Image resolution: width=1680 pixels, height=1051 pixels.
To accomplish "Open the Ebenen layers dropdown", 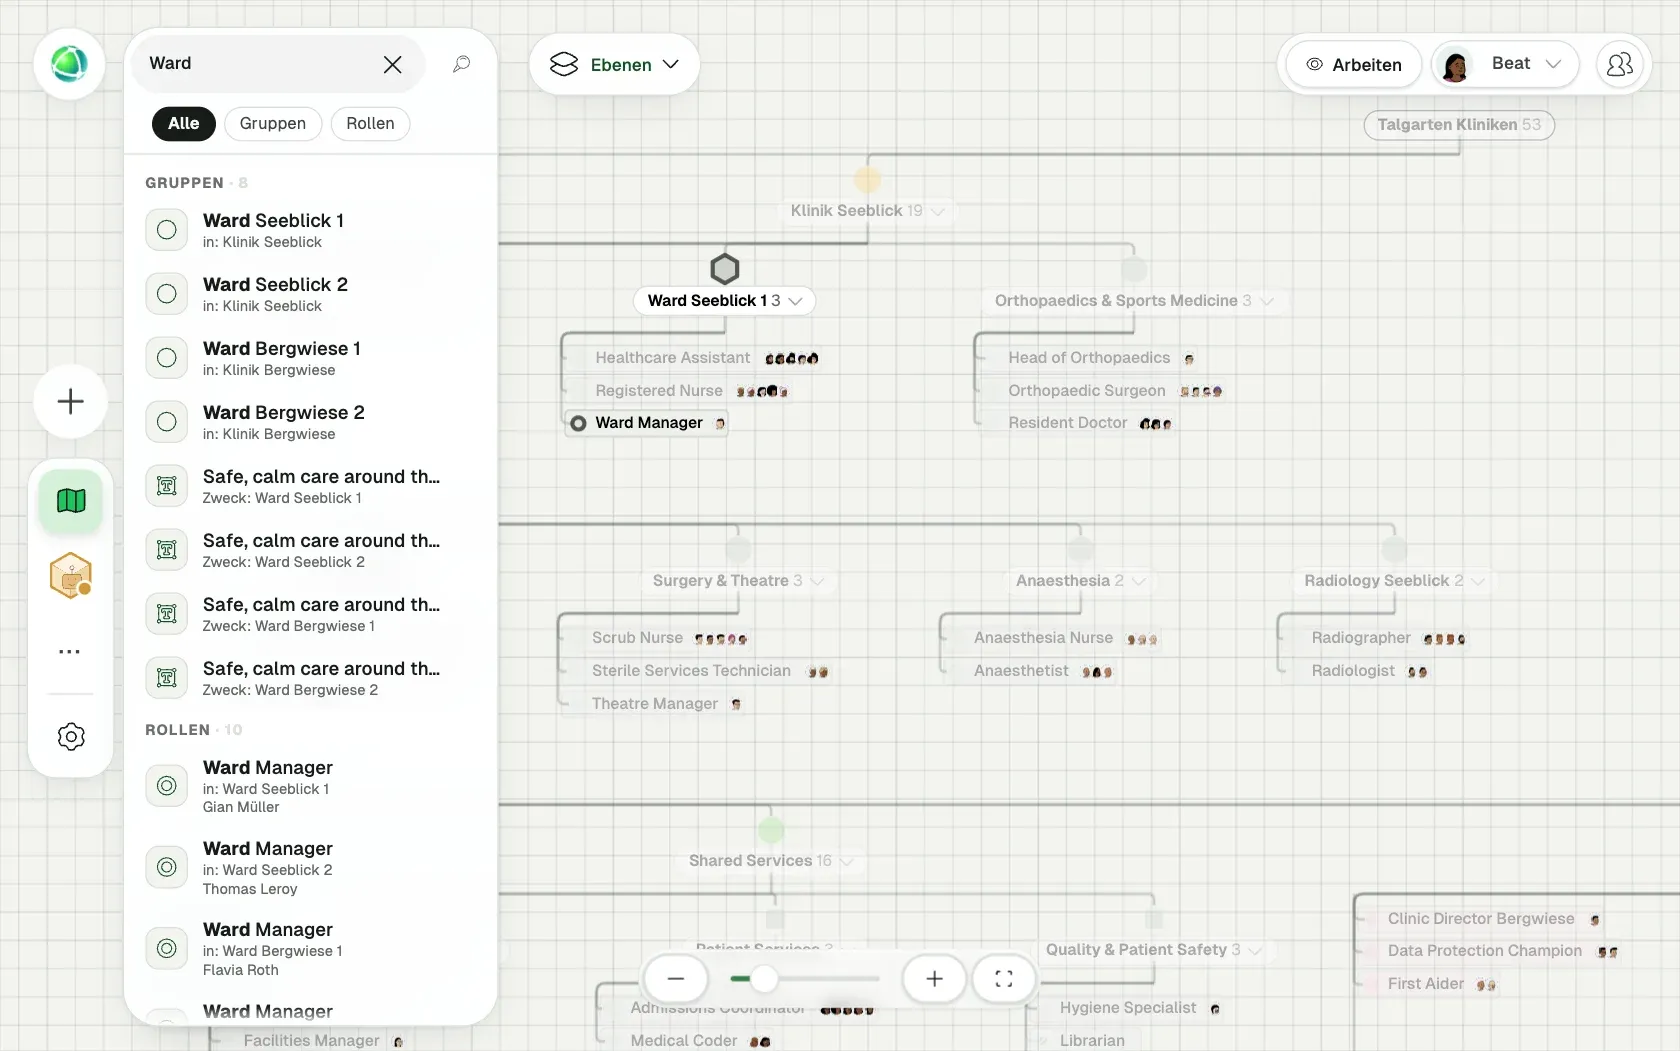I will [614, 64].
